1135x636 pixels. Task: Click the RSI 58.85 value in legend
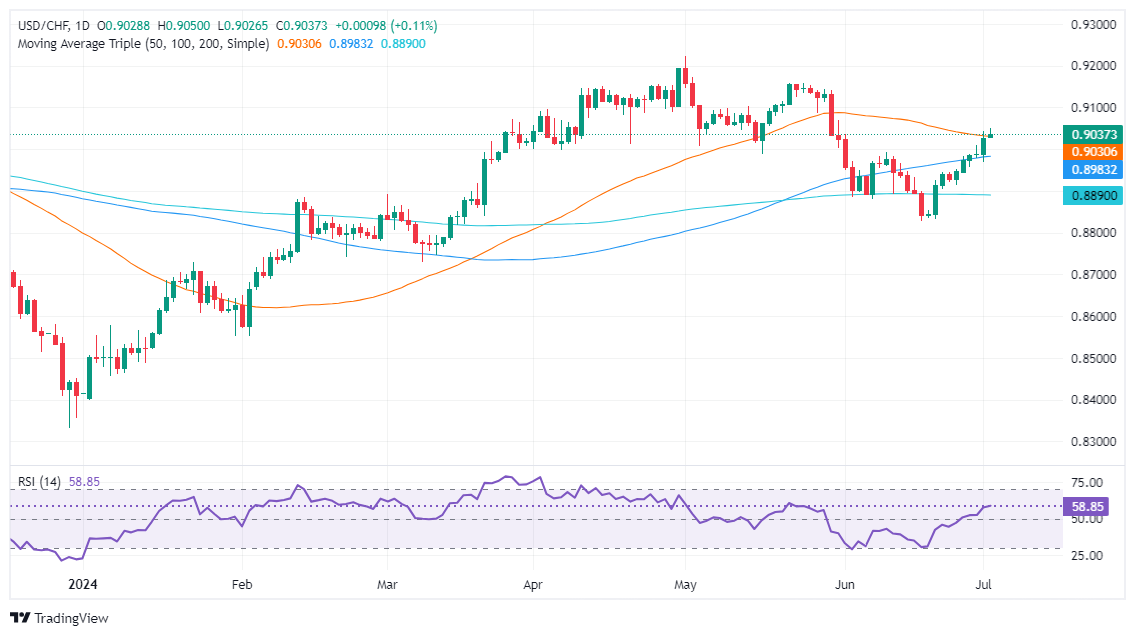coord(84,482)
